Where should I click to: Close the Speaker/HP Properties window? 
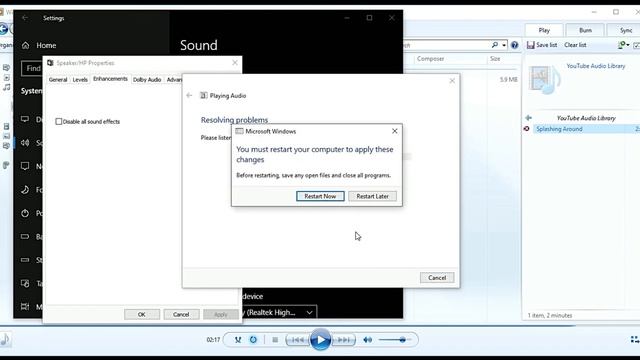click(x=235, y=62)
